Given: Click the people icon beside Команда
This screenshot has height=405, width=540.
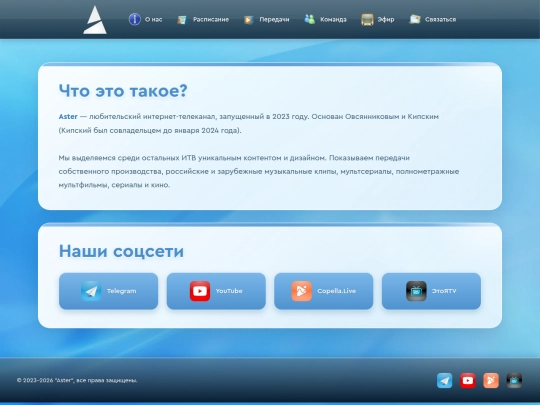Looking at the screenshot, I should tap(310, 19).
